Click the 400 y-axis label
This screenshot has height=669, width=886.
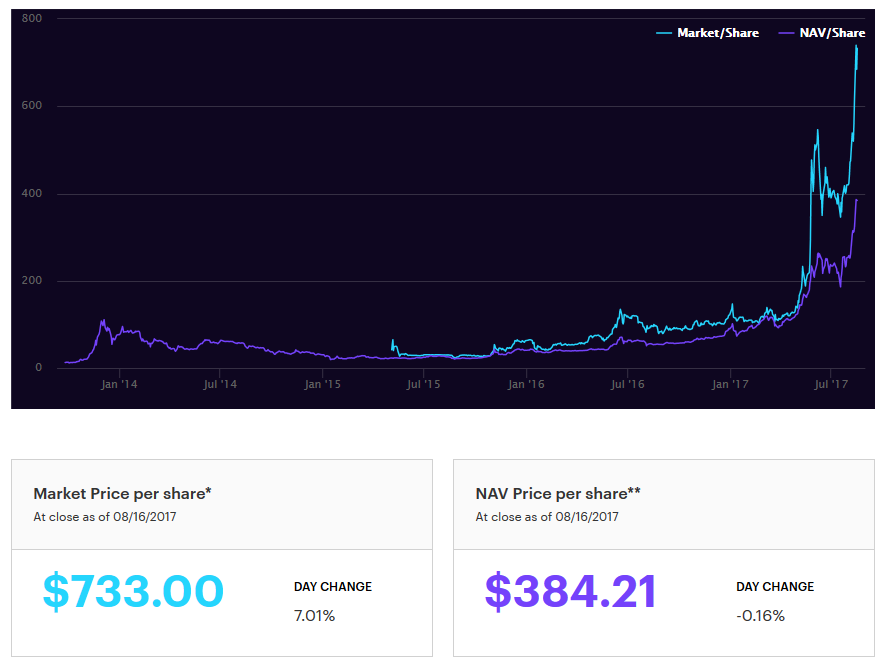[x=32, y=194]
